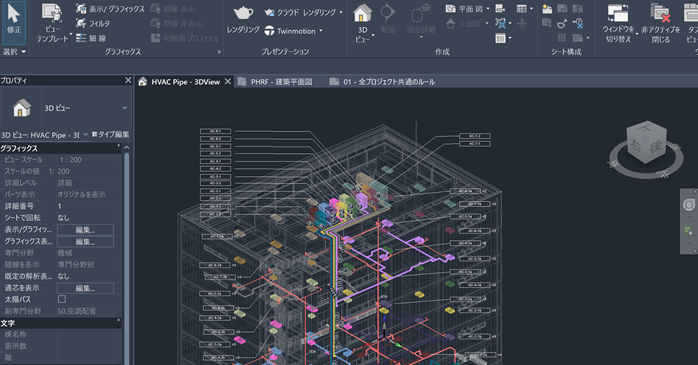The width and height of the screenshot is (698, 365).
Task: Click the パーツ表示 value オリジナルを表示
Action: pyautogui.click(x=81, y=195)
